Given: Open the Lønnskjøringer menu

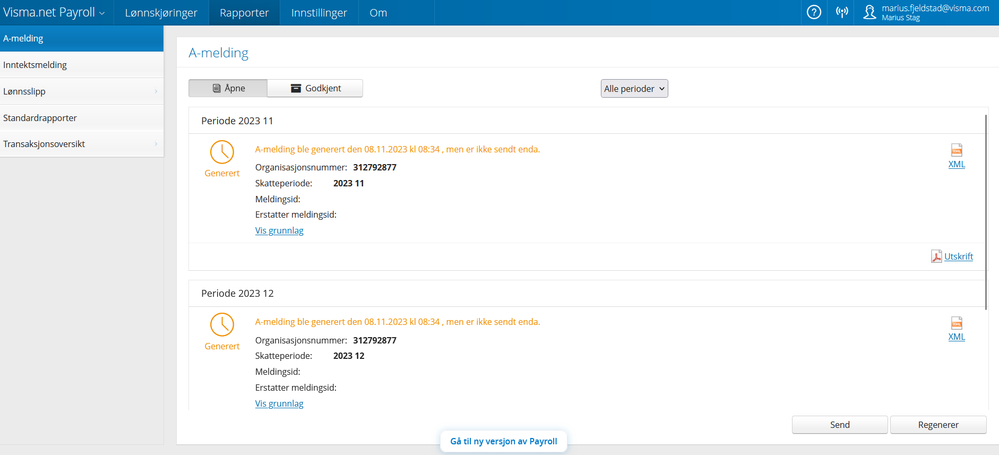Looking at the screenshot, I should [161, 13].
